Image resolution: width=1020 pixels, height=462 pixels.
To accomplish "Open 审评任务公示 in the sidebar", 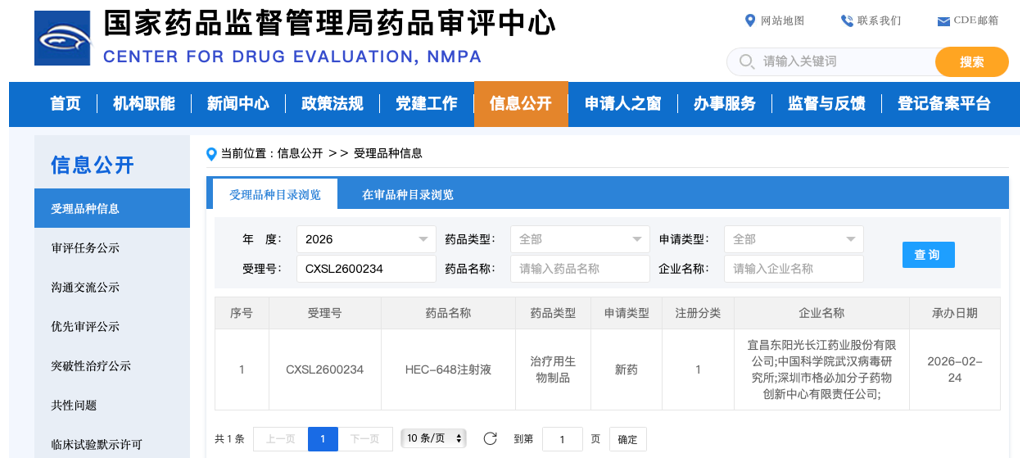I will (x=85, y=248).
